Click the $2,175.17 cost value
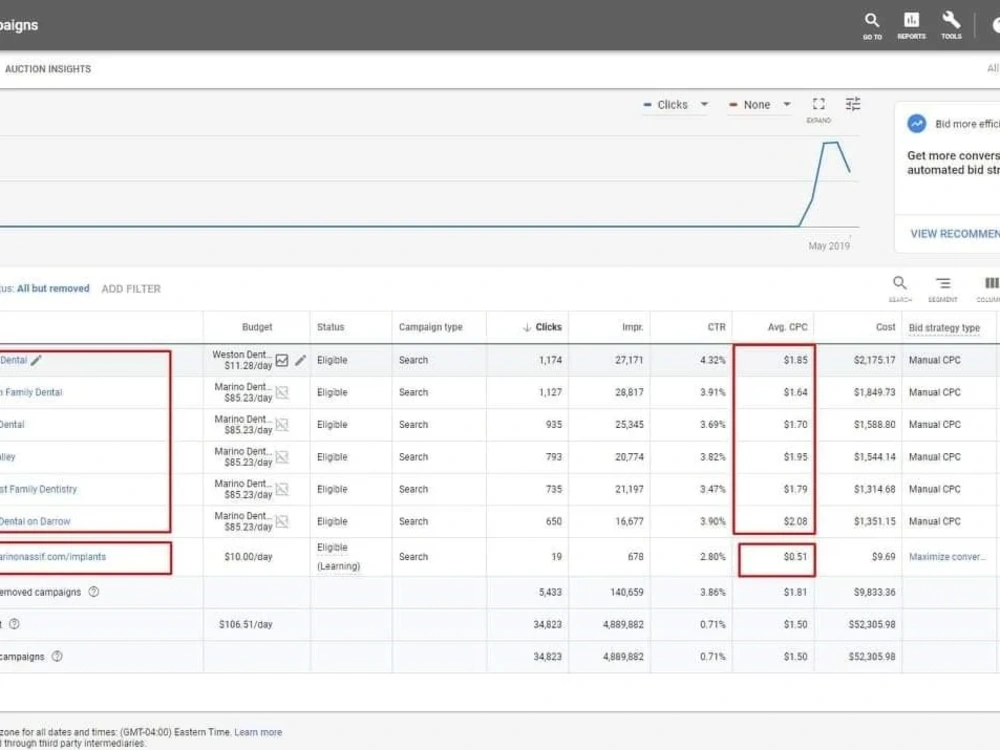 (x=874, y=360)
